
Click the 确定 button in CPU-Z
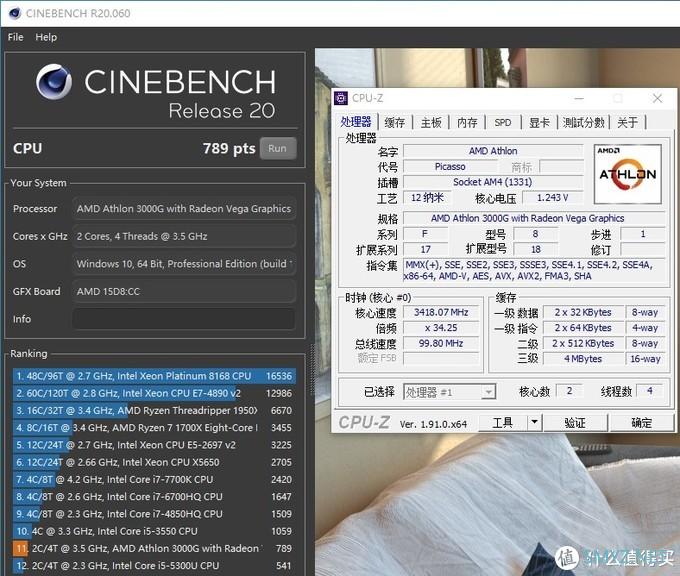coord(641,422)
